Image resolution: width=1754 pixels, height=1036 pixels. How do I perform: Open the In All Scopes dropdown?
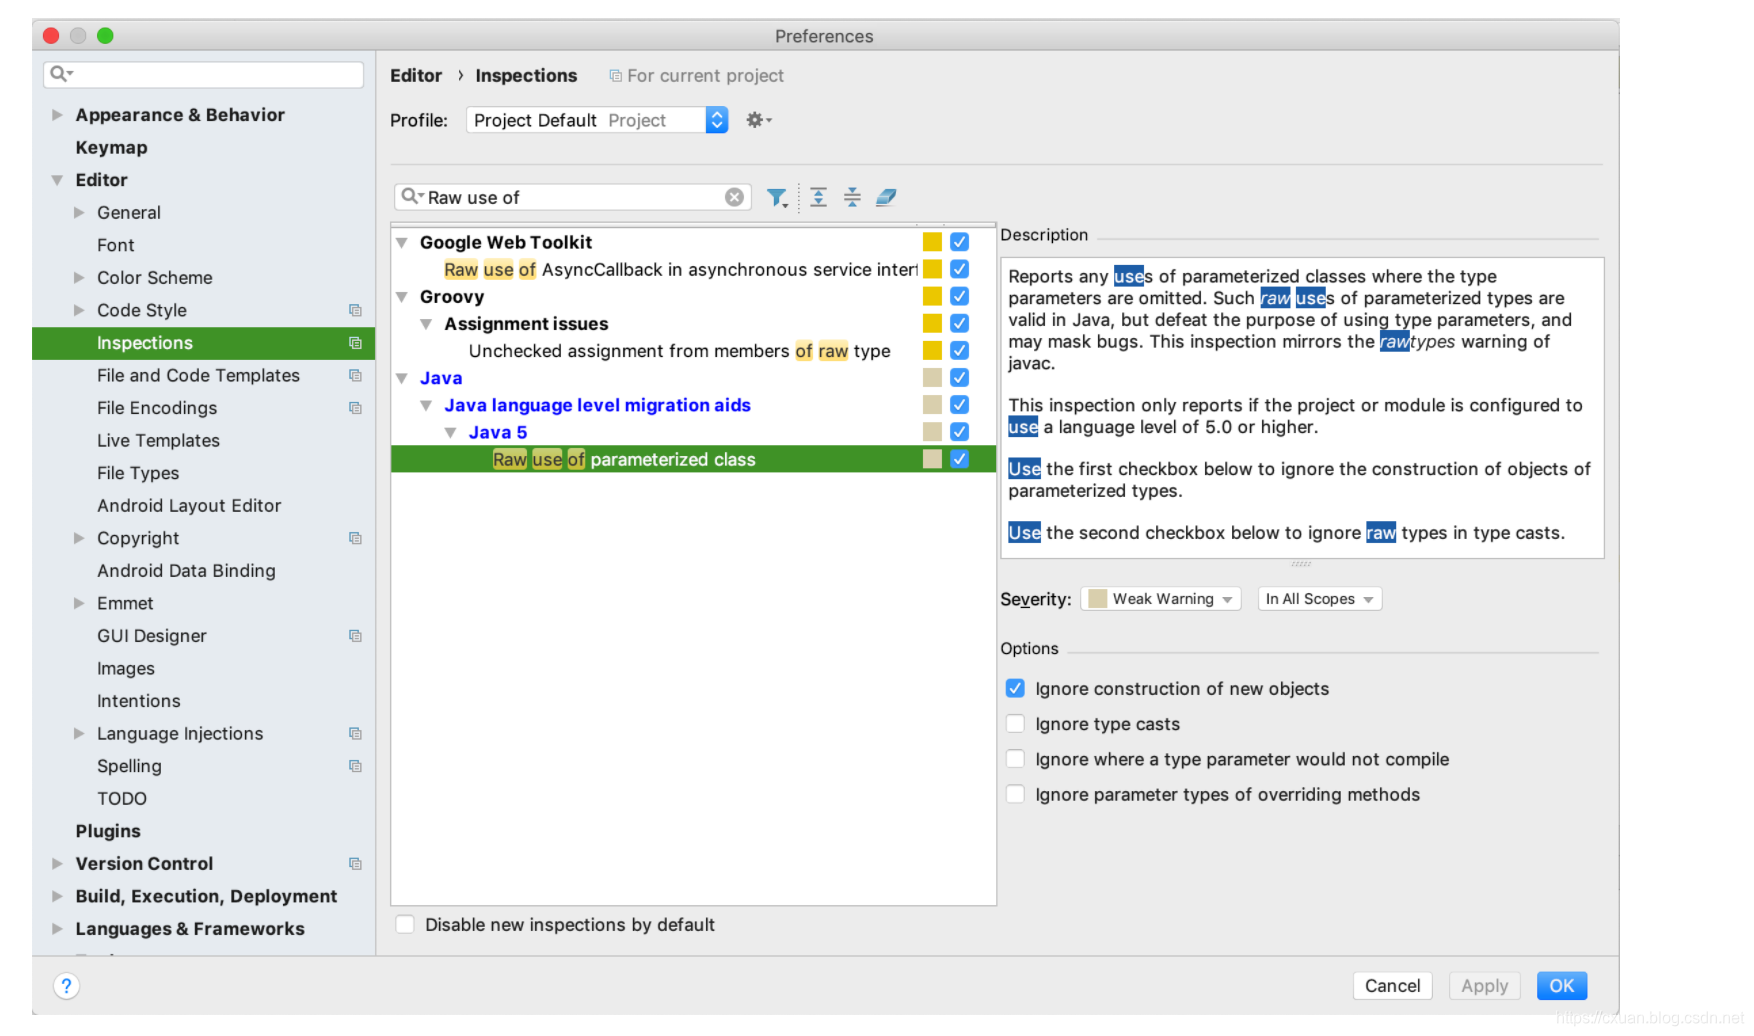coord(1320,599)
